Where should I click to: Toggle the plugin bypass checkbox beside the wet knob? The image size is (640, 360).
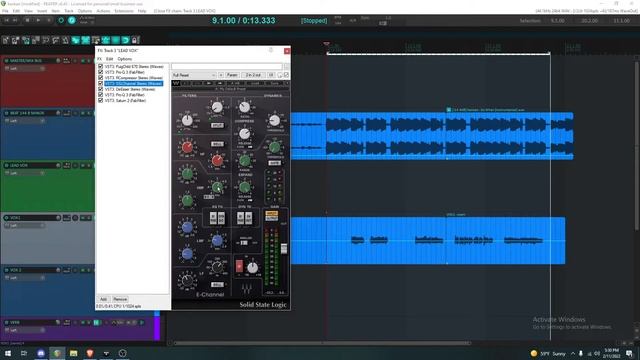(x=286, y=75)
